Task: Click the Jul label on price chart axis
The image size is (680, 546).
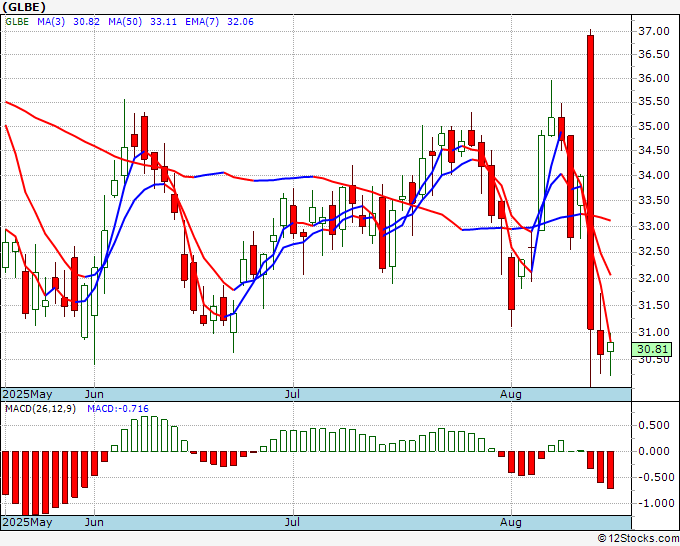Action: pos(292,394)
